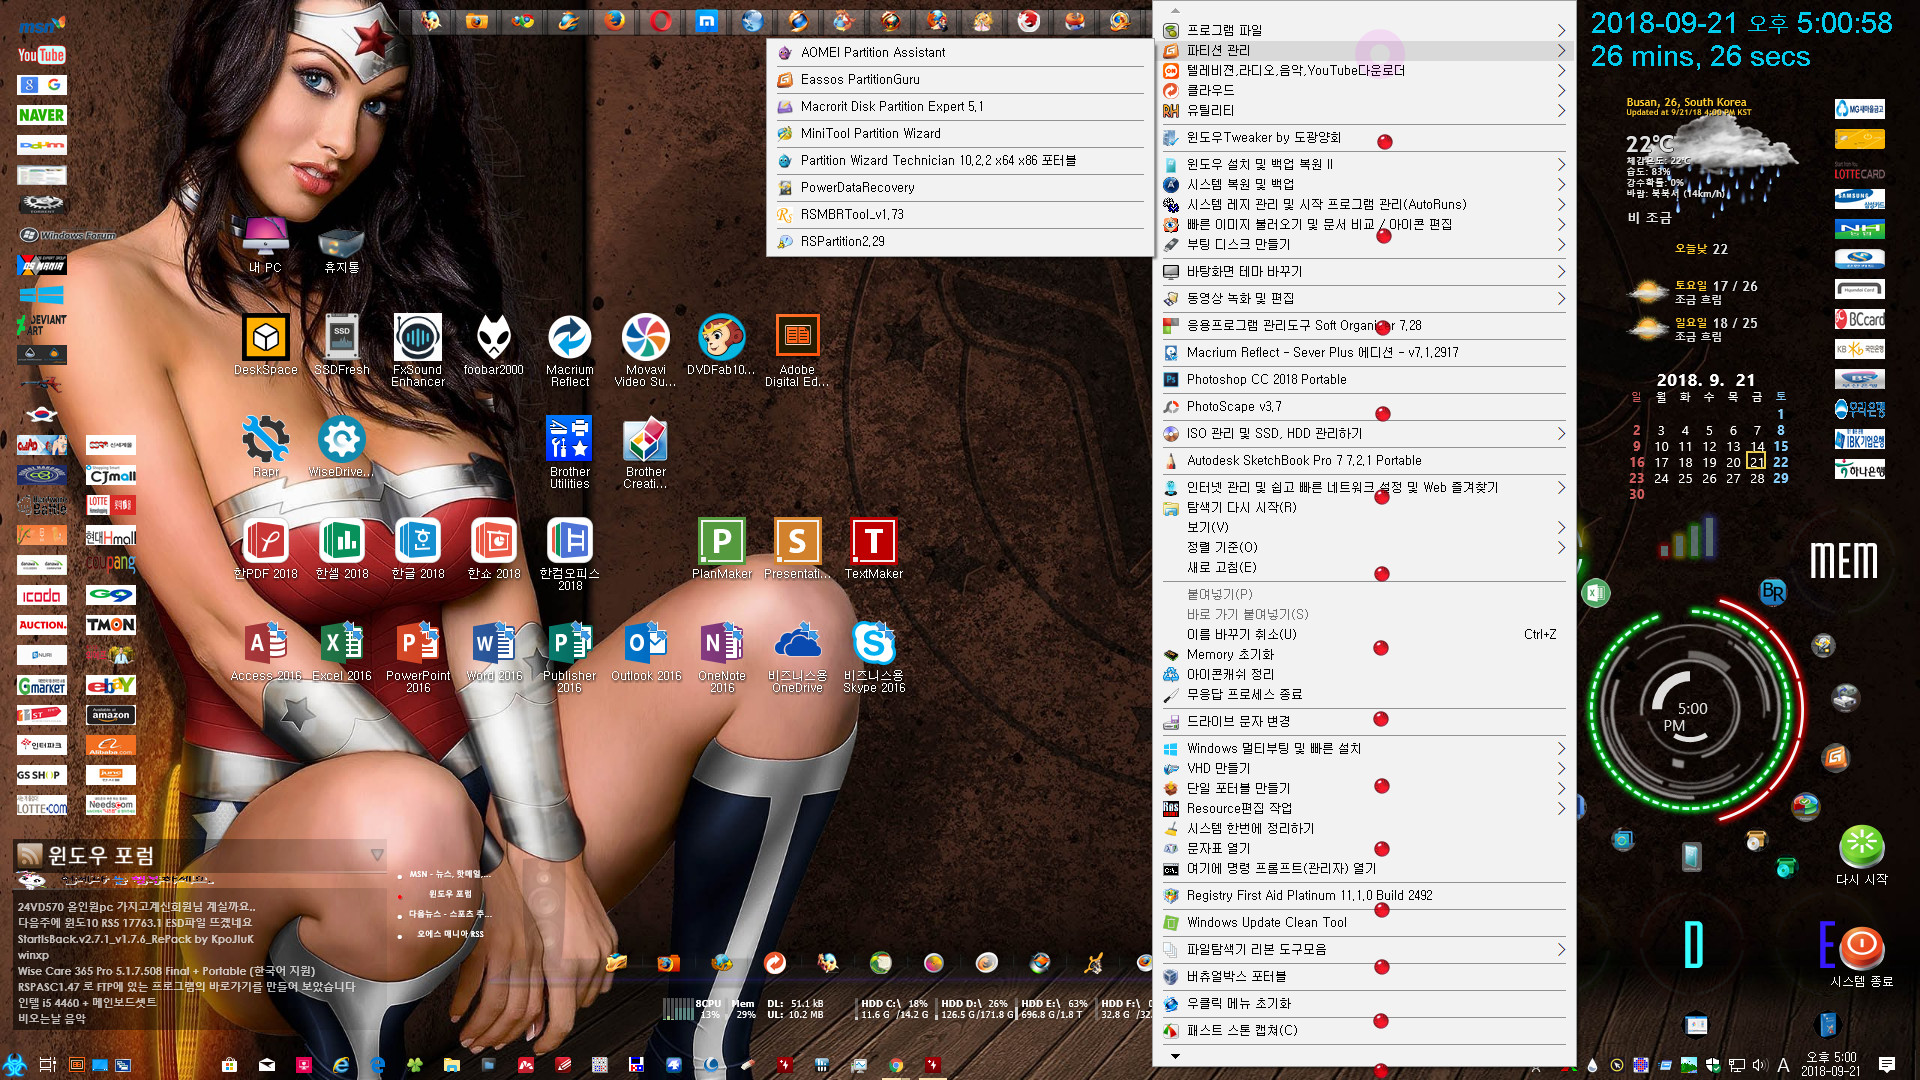Expand the 보기(V) submenu arrow
1920x1080 pixels.
[x=1560, y=527]
